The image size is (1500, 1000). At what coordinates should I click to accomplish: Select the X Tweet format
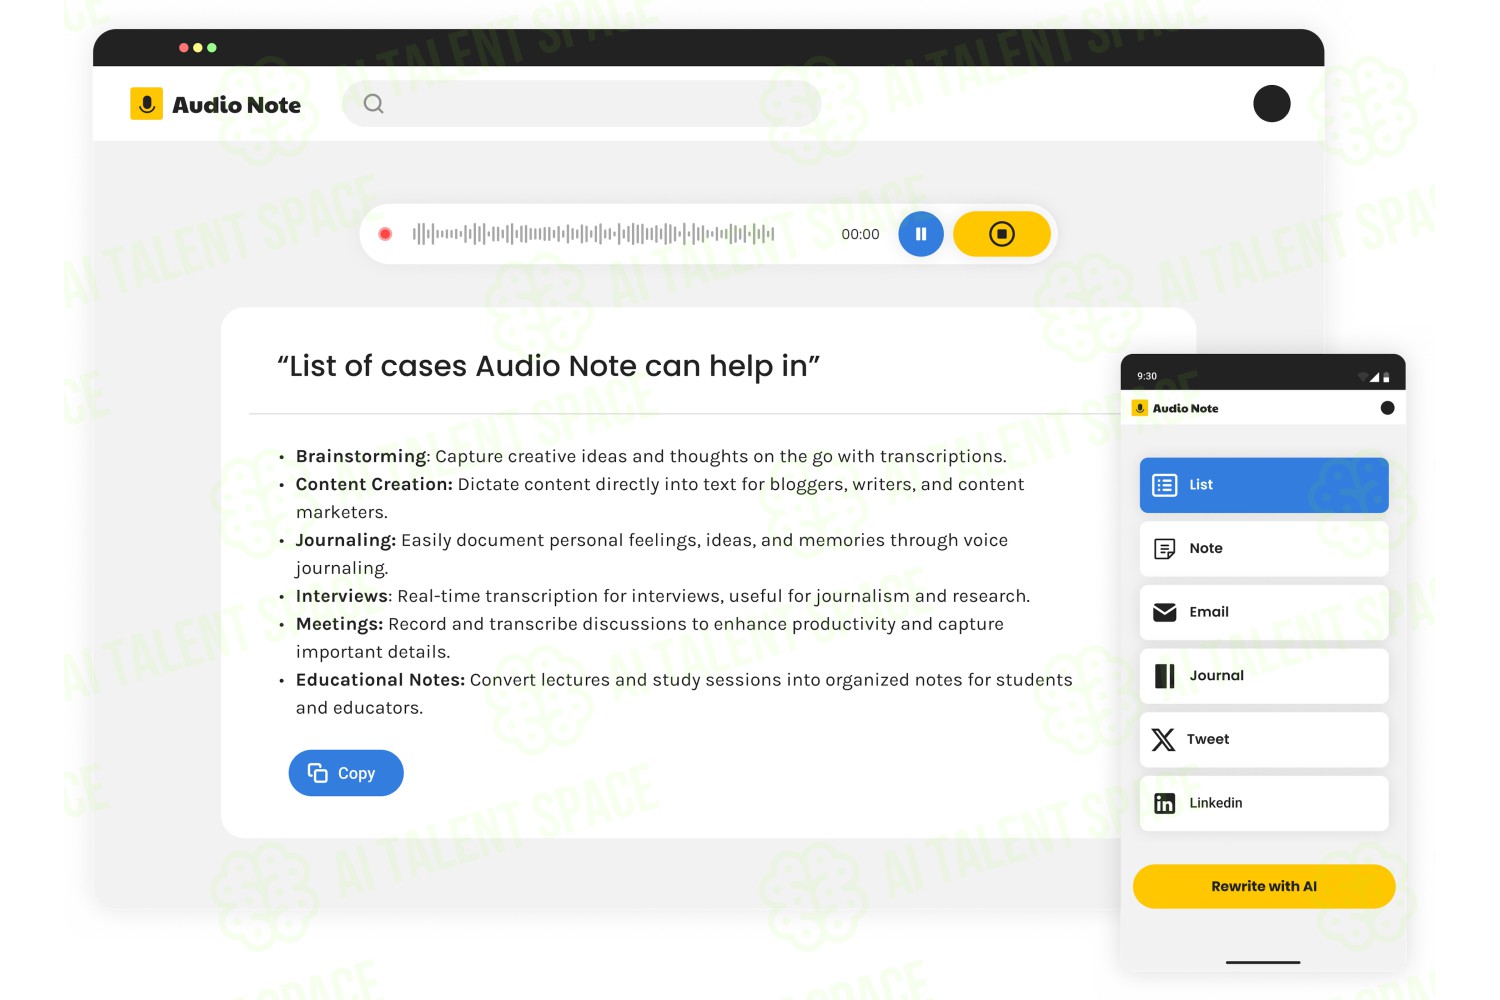click(x=1264, y=739)
